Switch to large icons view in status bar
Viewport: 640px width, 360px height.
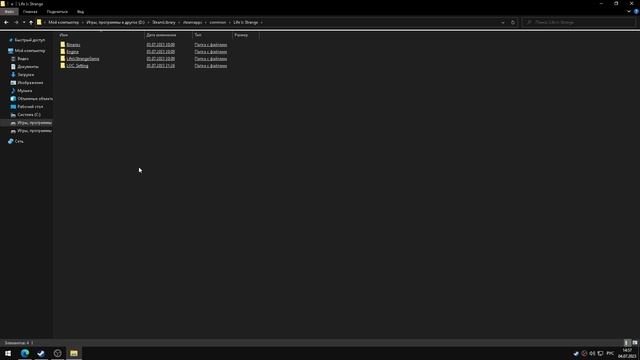[635, 343]
